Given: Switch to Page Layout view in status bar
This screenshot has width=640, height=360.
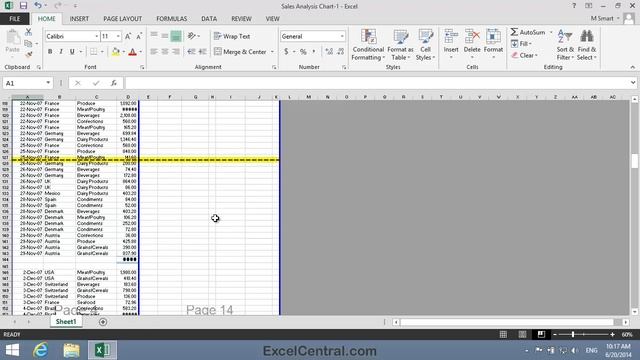Looking at the screenshot, I should coord(522,334).
